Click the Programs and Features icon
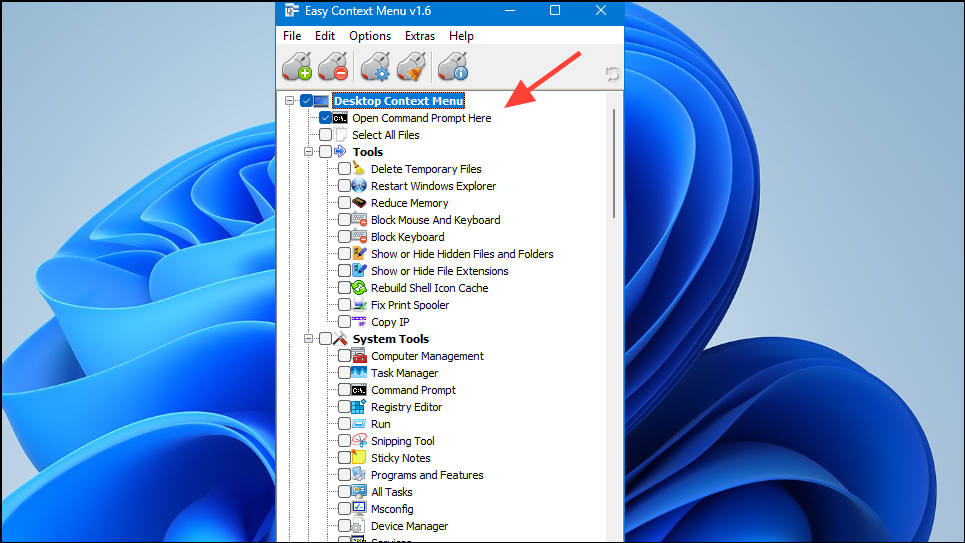 [x=359, y=474]
